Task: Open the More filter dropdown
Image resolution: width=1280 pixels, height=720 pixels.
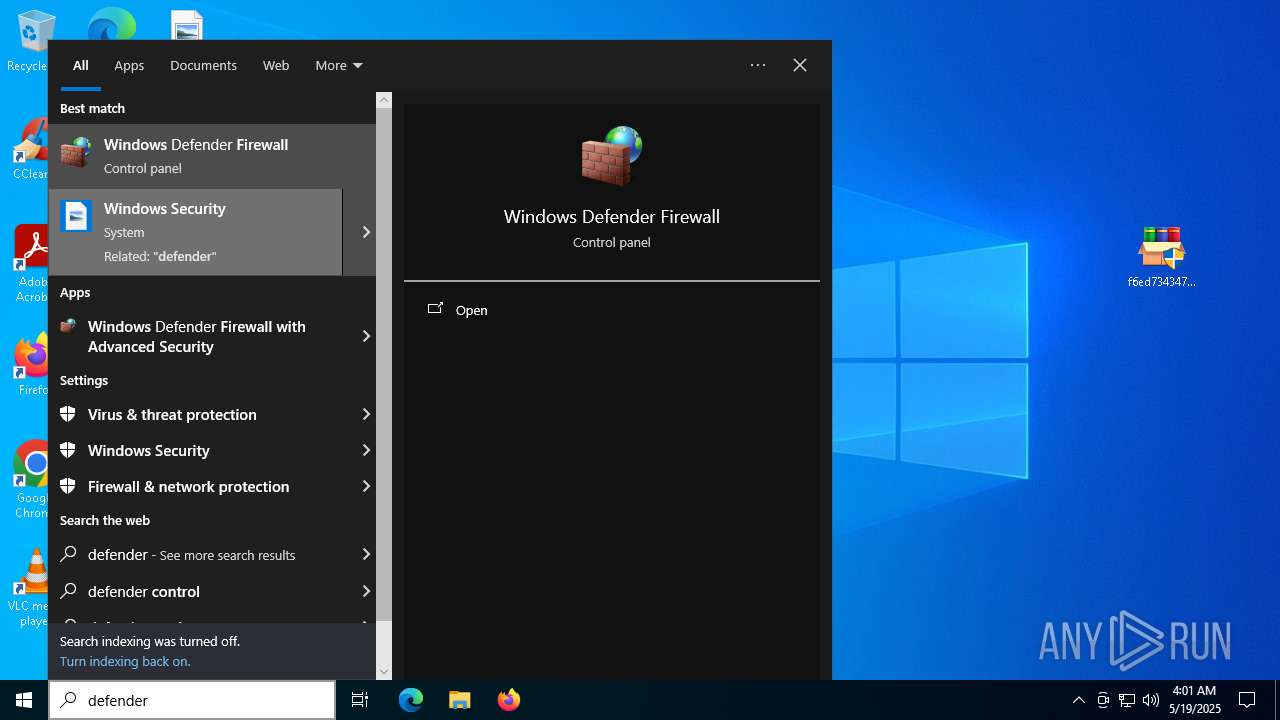Action: (338, 65)
